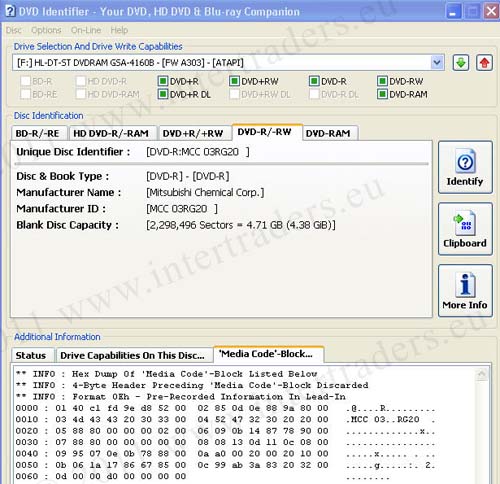Open More Info button
This screenshot has height=484, width=500.
coord(465,291)
